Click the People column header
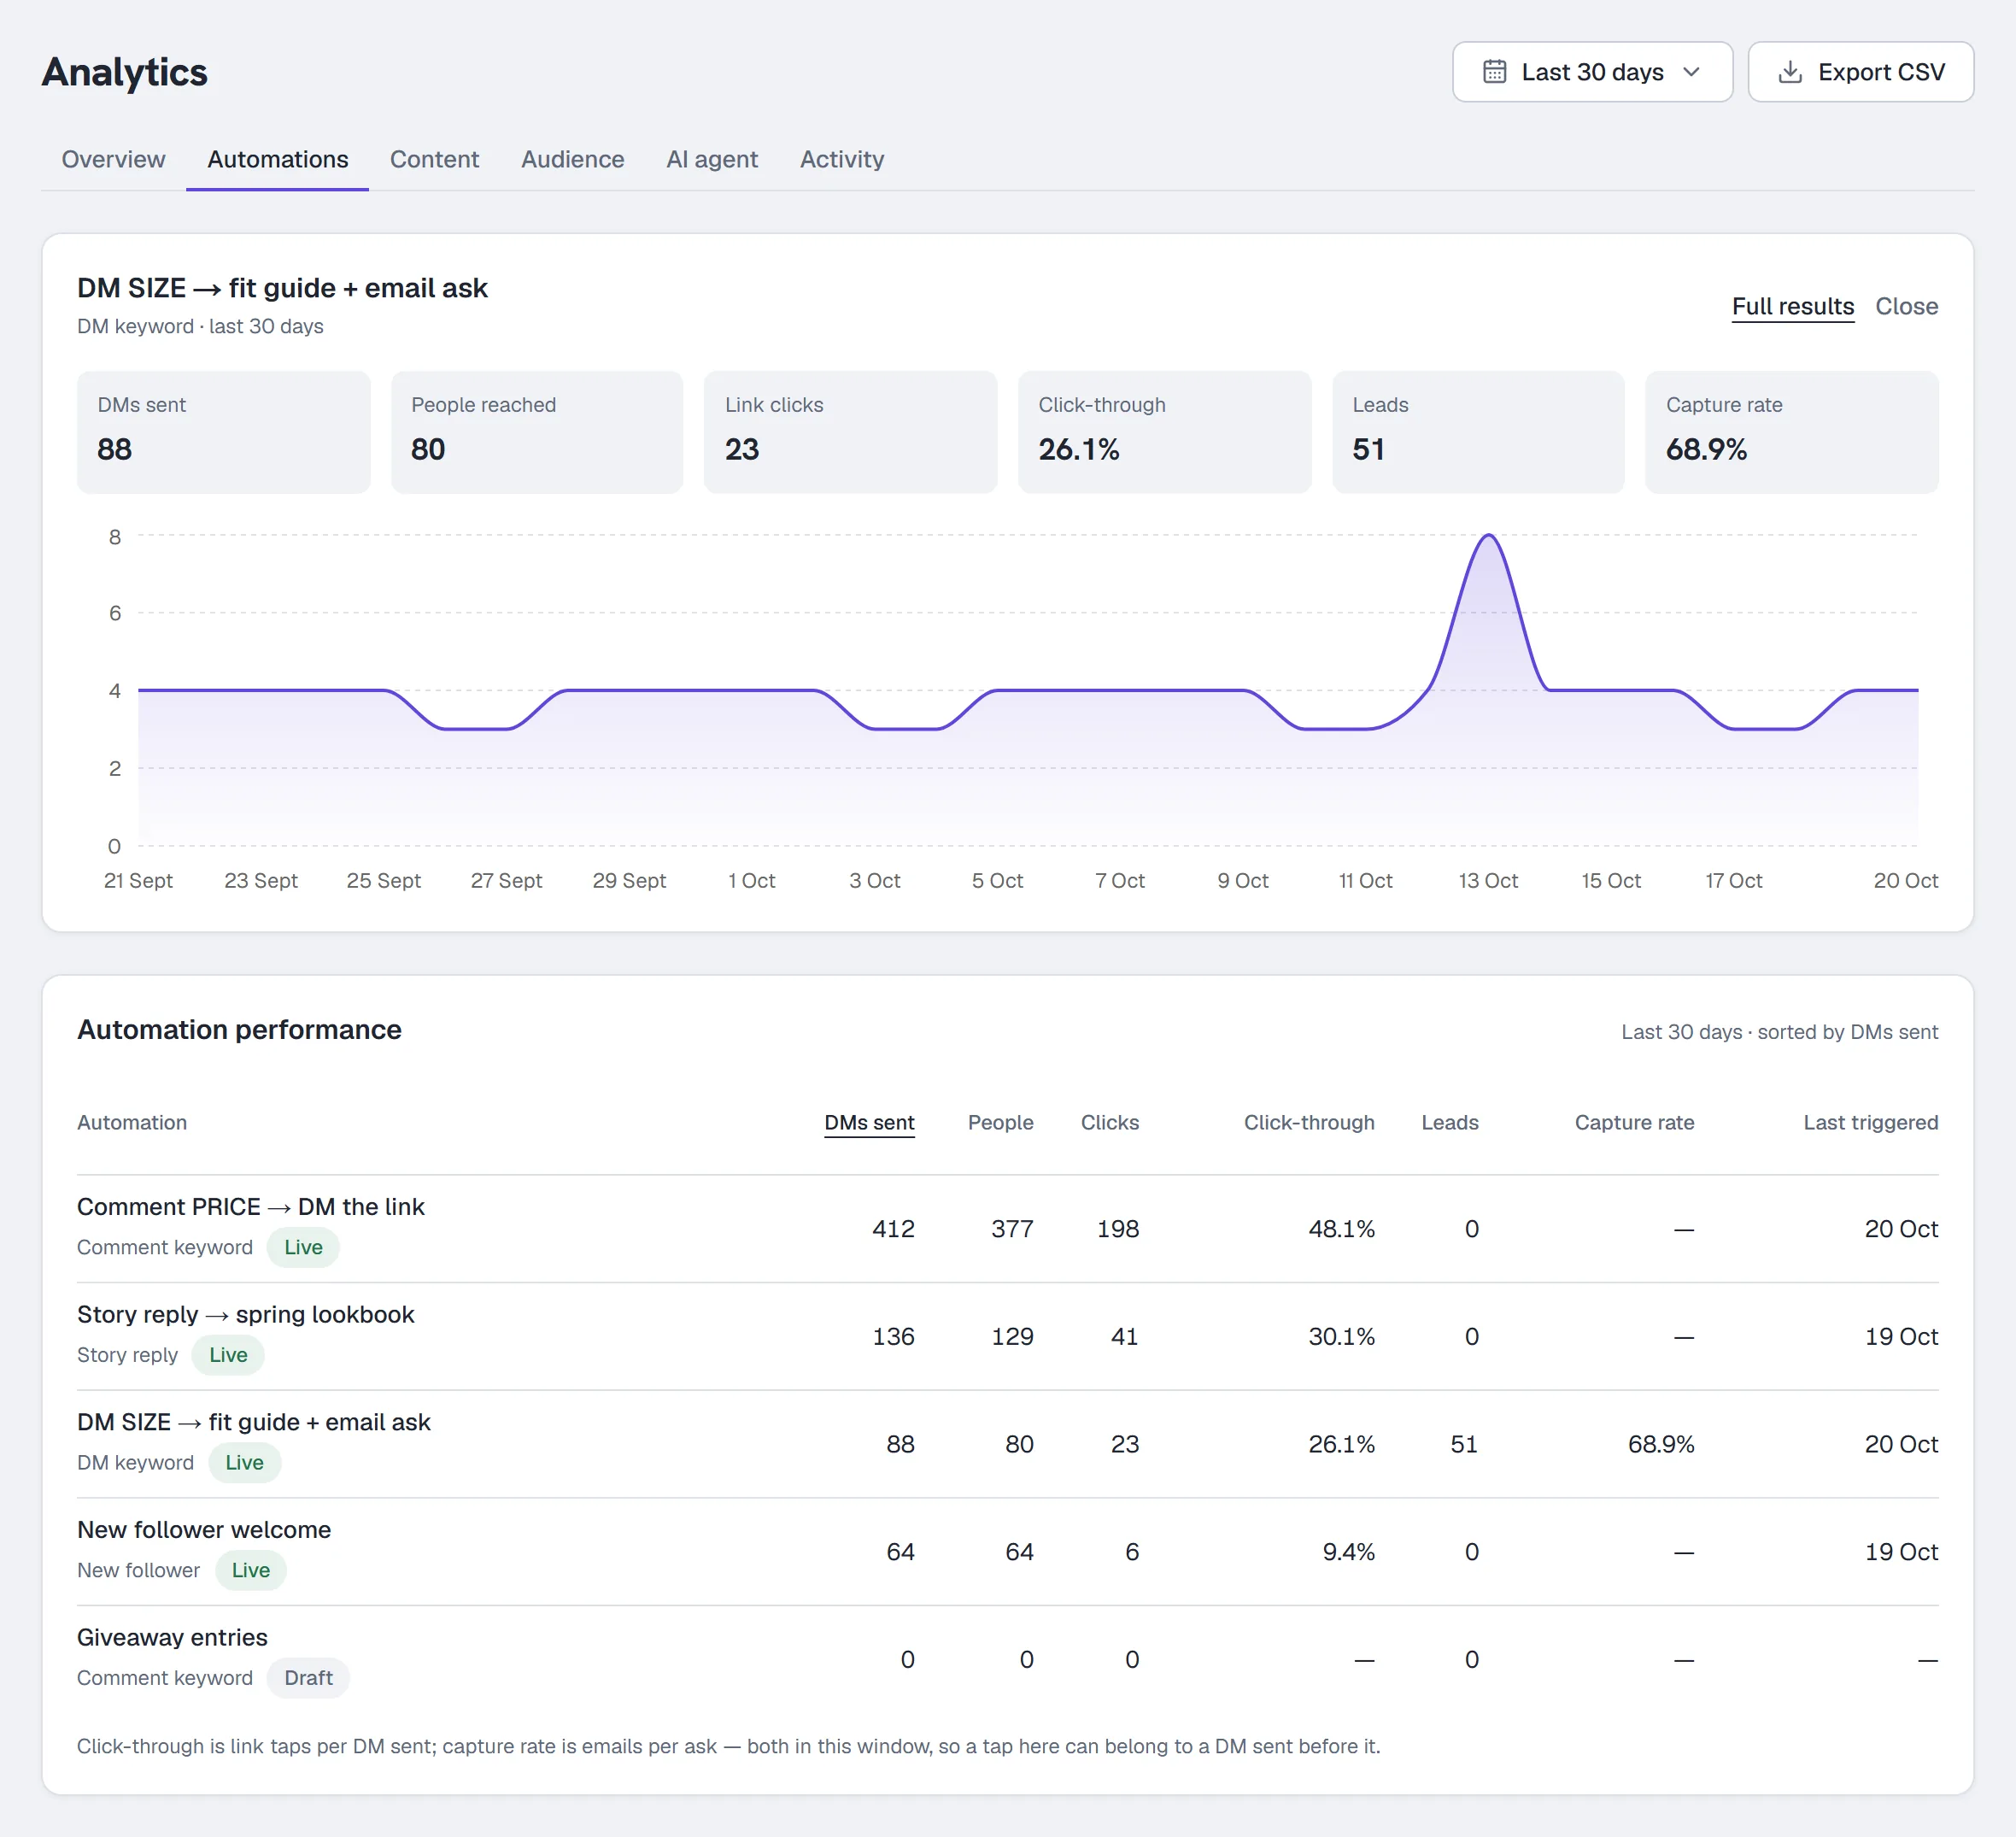The height and width of the screenshot is (1837, 2016). [1000, 1122]
